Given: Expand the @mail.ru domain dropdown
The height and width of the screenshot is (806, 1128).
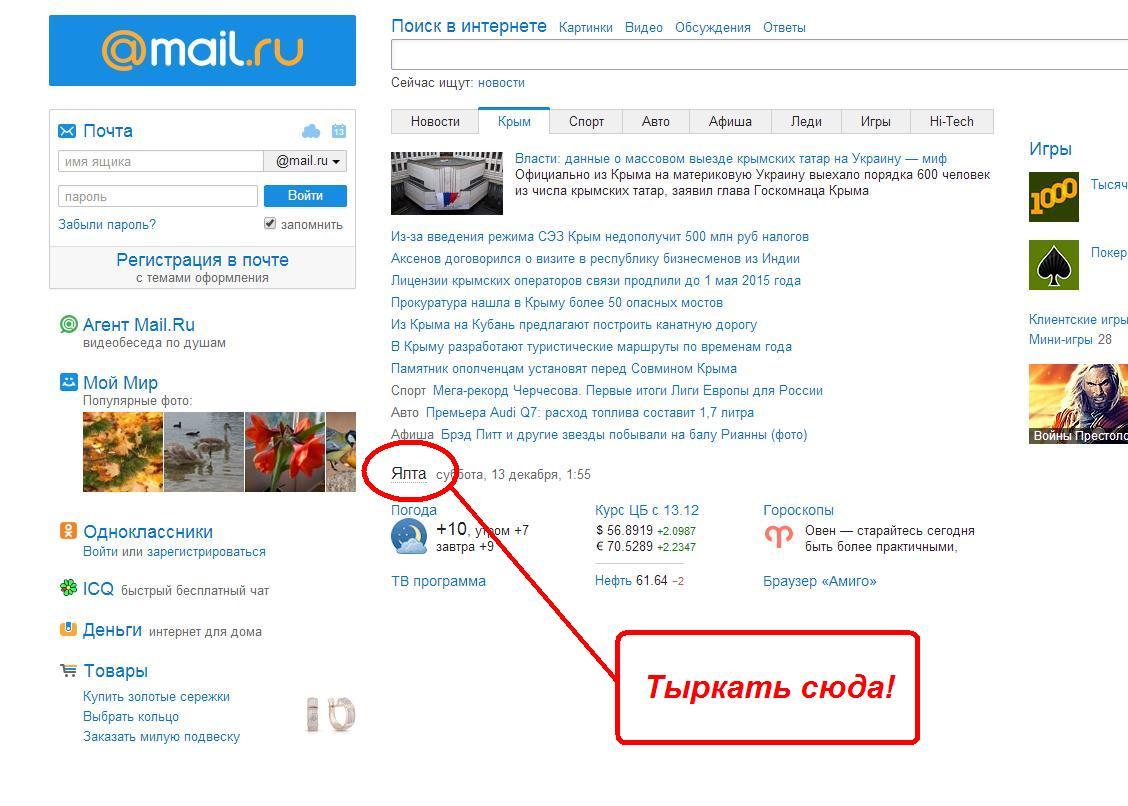Looking at the screenshot, I should pyautogui.click(x=305, y=161).
